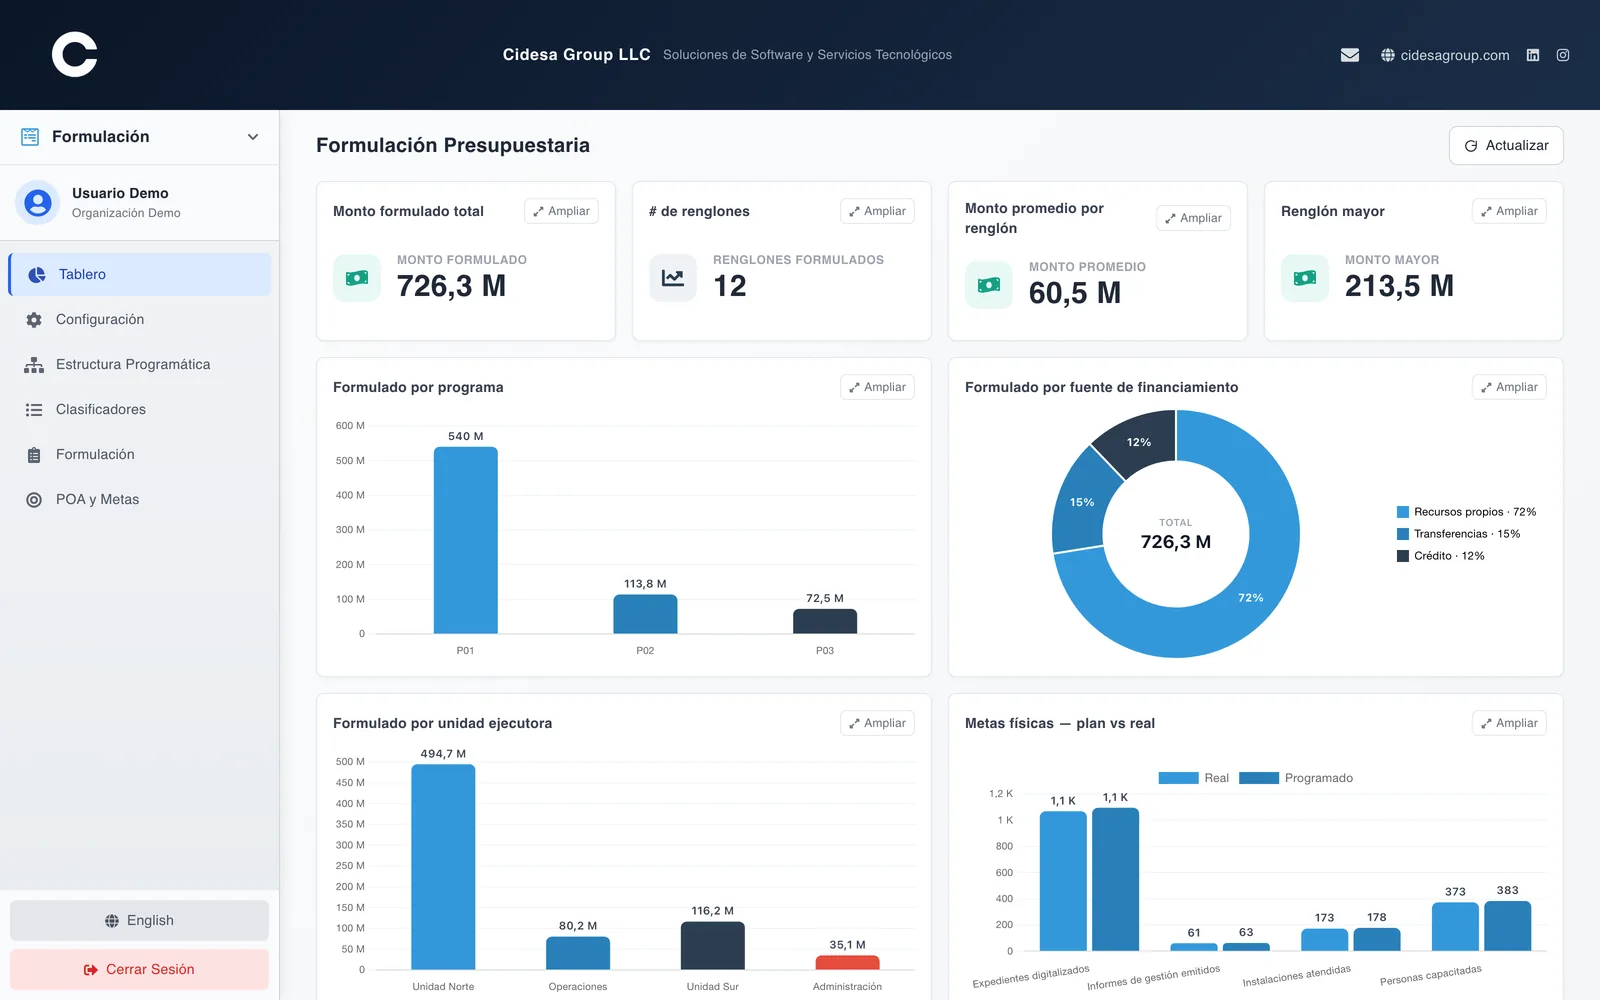
Task: Click the 12% Crédito donut segment
Action: [1138, 442]
